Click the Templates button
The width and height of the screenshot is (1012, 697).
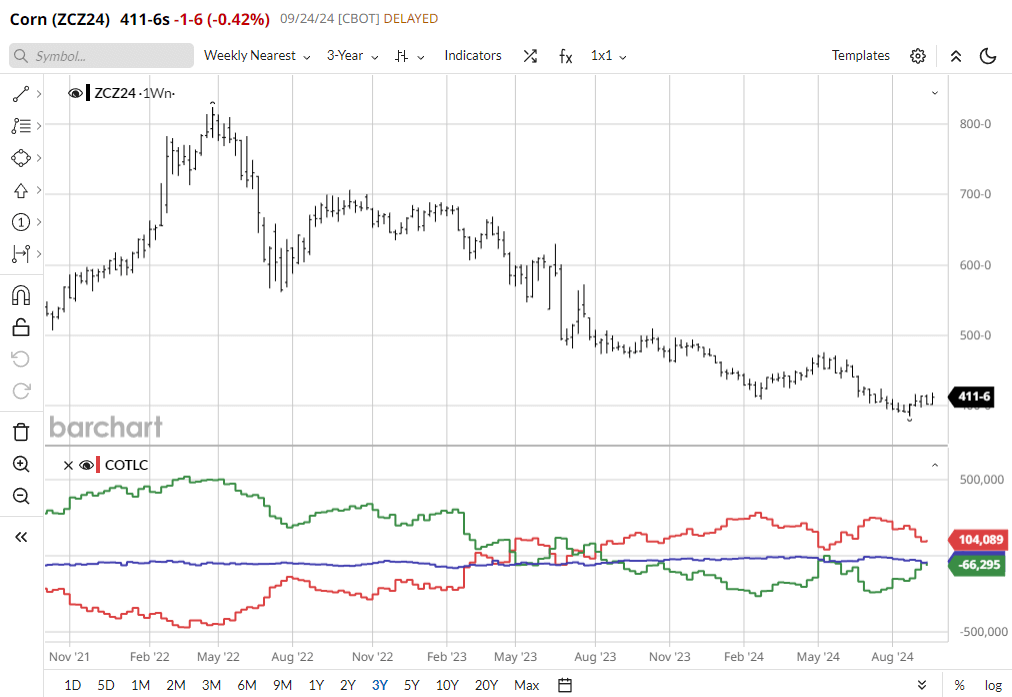[860, 56]
